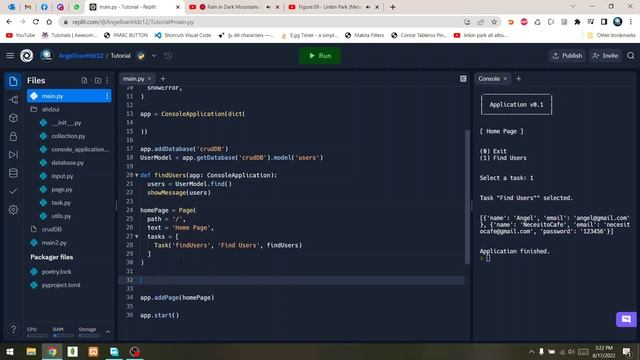Open the Packages sidebar icon

[13, 118]
